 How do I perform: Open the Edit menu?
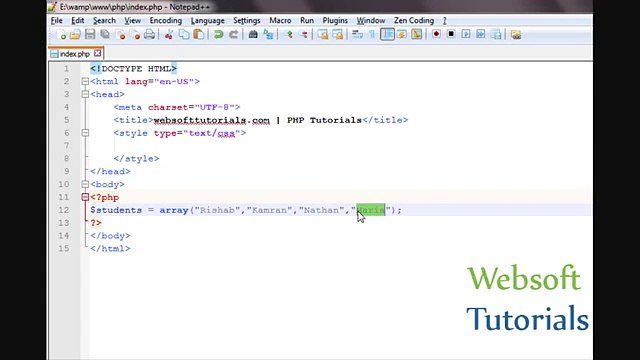tap(78, 20)
